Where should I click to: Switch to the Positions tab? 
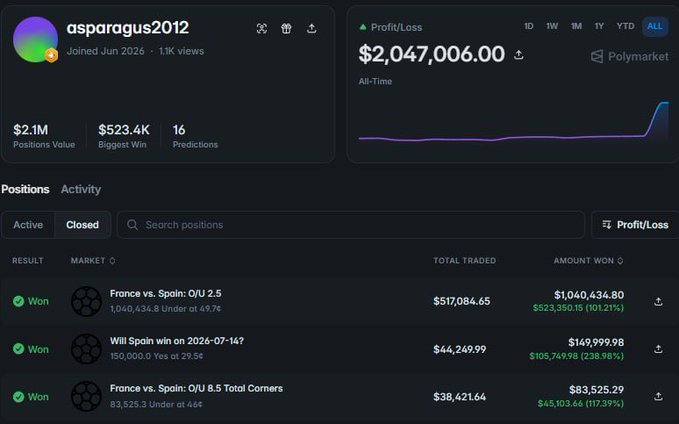[x=25, y=189]
